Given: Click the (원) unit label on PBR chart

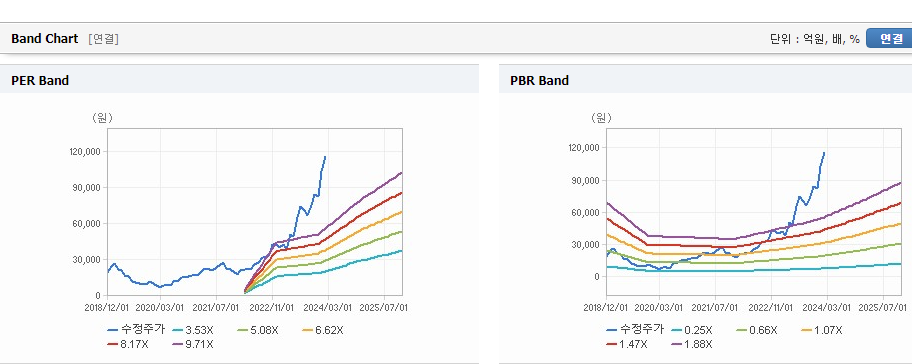Looking at the screenshot, I should coord(601,118).
